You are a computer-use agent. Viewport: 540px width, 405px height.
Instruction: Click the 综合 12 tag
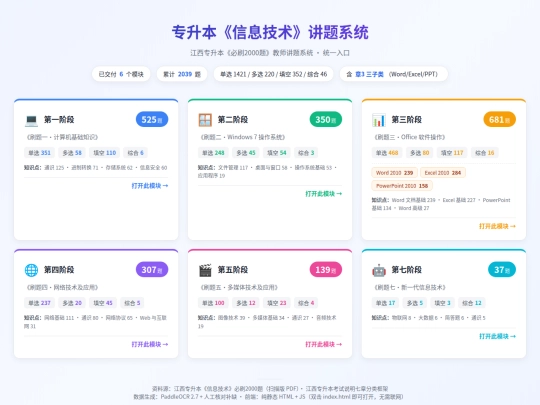(472, 303)
